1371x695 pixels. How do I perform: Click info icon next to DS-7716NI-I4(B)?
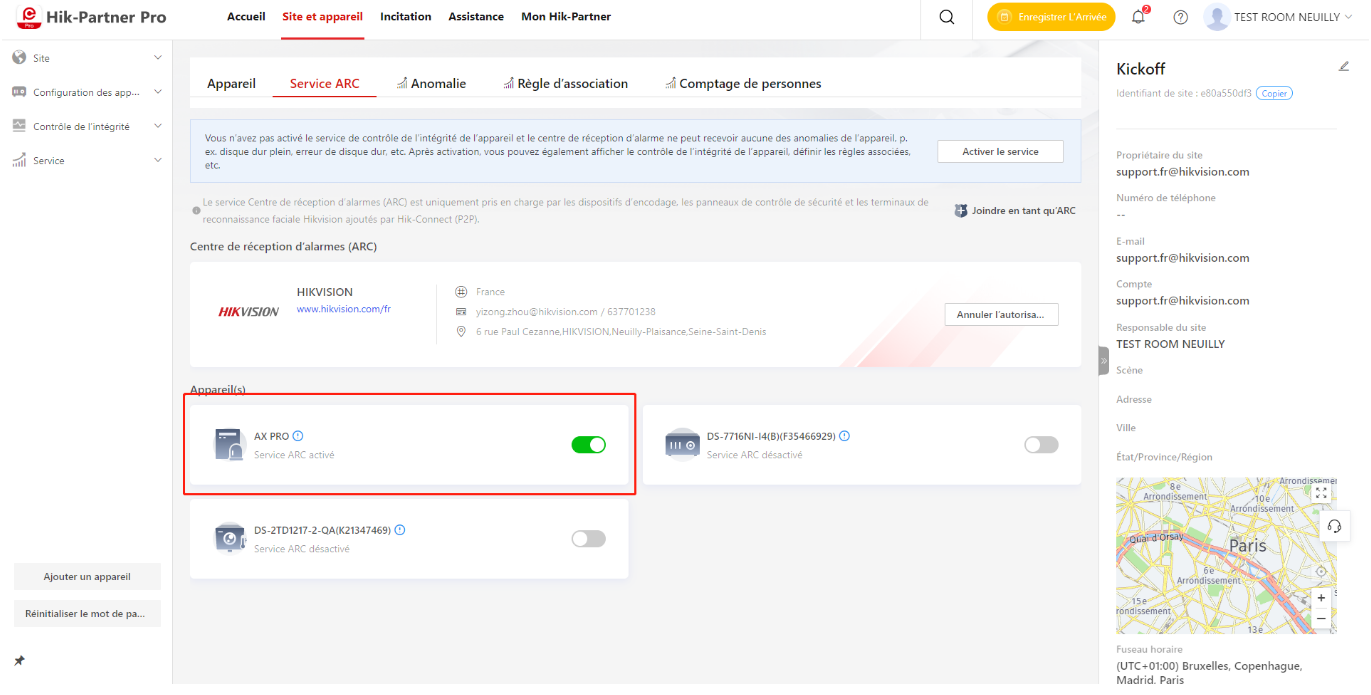click(x=845, y=436)
